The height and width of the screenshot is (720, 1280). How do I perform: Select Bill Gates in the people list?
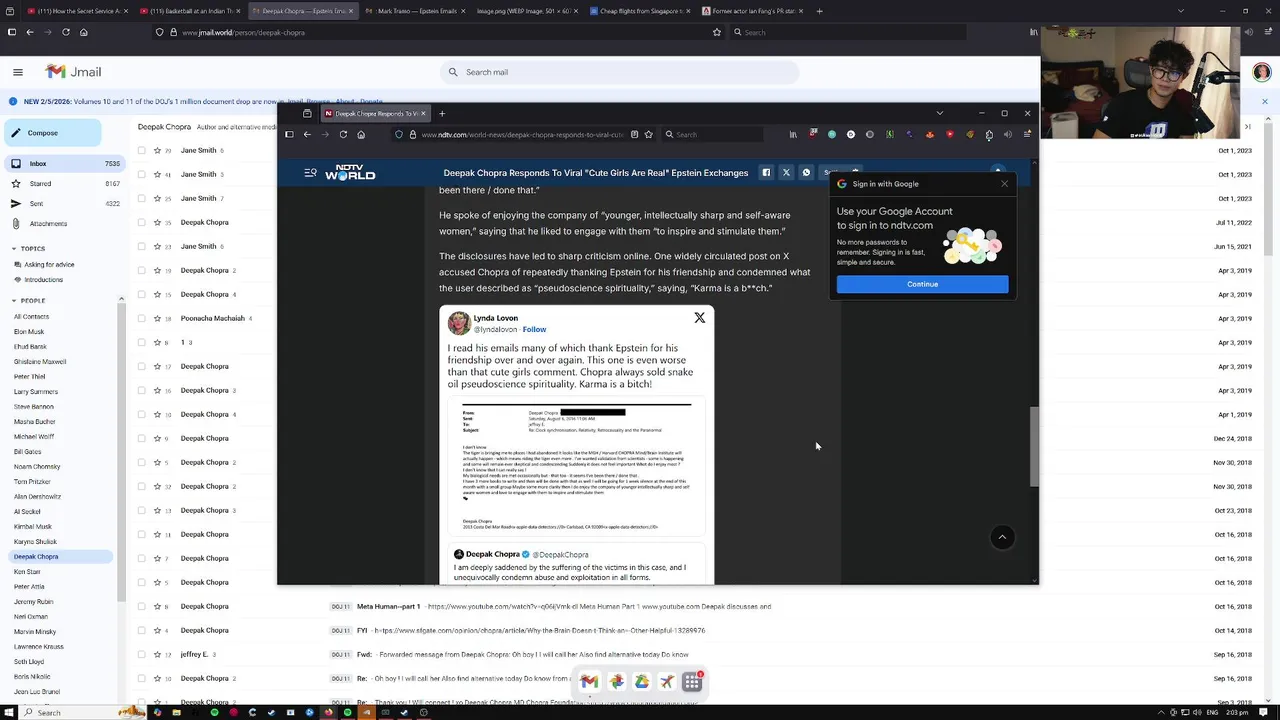click(27, 451)
